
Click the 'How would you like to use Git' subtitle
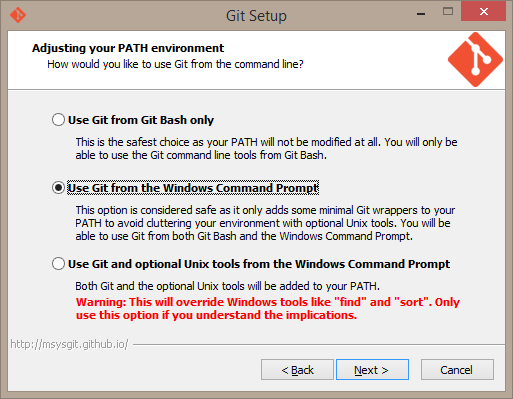(175, 64)
